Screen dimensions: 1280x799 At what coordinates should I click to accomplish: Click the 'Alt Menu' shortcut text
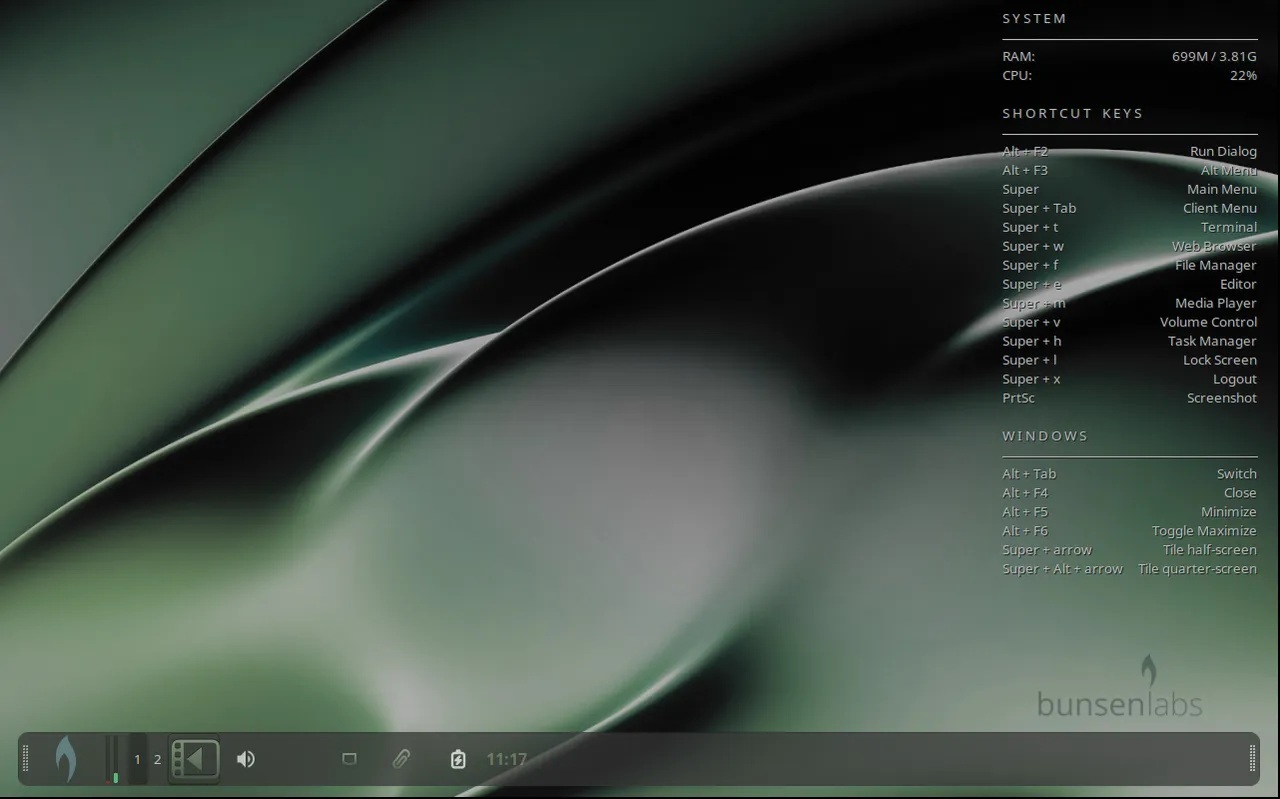coord(1228,171)
